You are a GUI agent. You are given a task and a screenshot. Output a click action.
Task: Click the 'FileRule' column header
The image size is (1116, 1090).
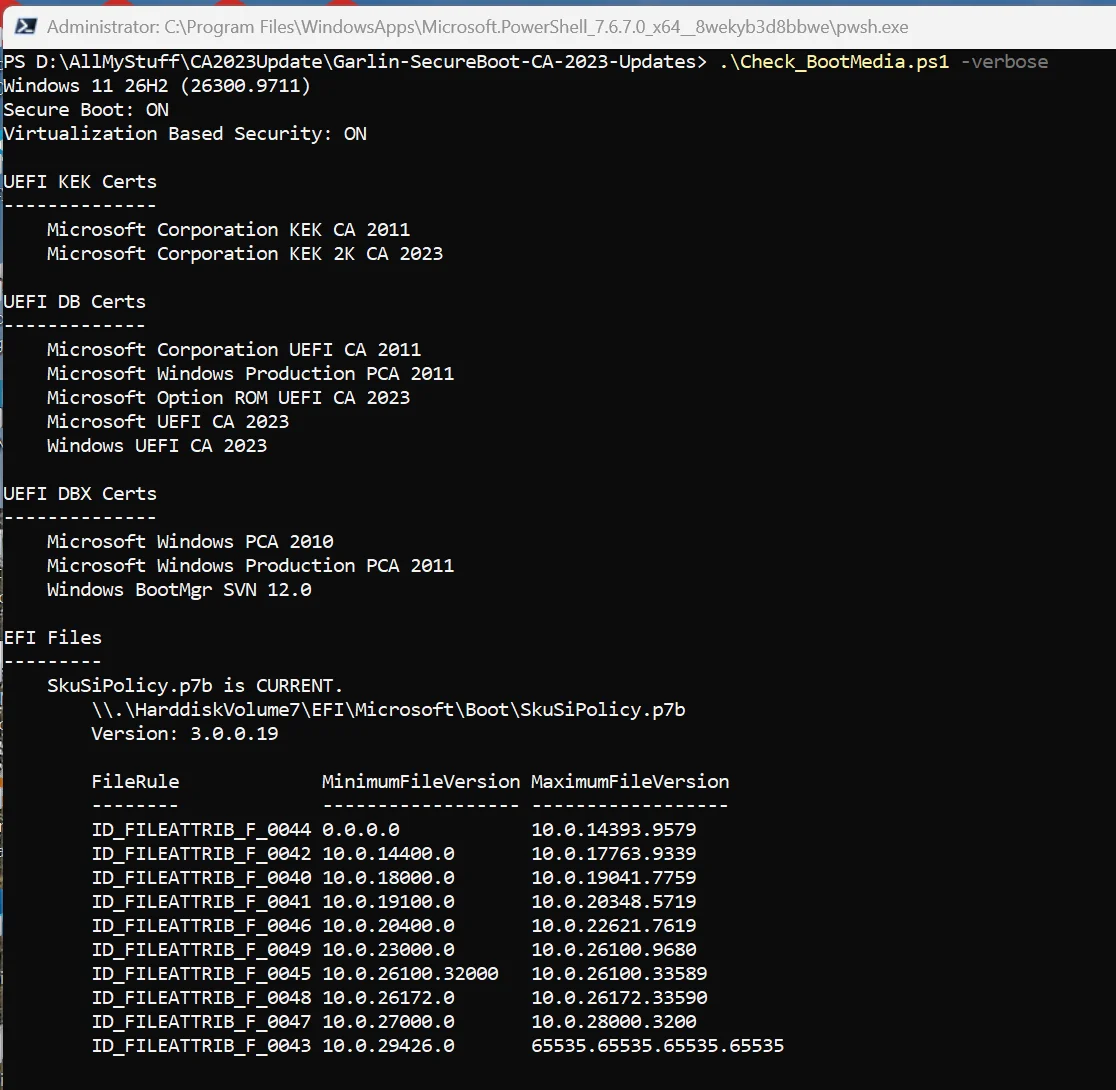tap(135, 782)
